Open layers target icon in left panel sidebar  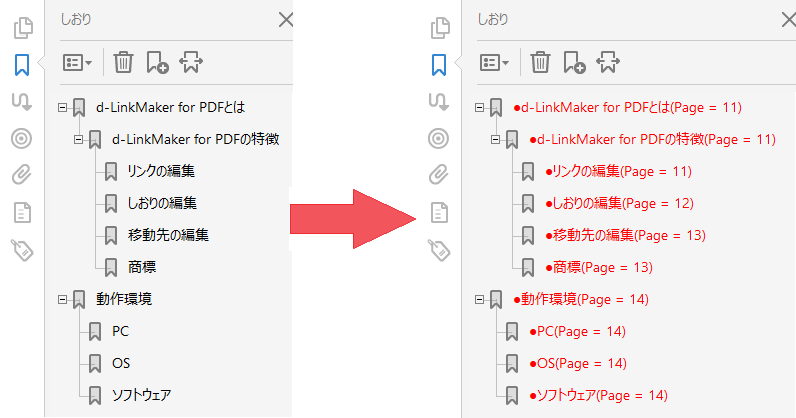21,138
